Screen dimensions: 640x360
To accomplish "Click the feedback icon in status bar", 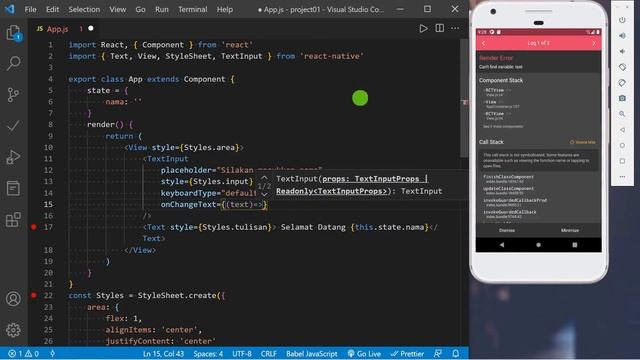I will point(438,353).
